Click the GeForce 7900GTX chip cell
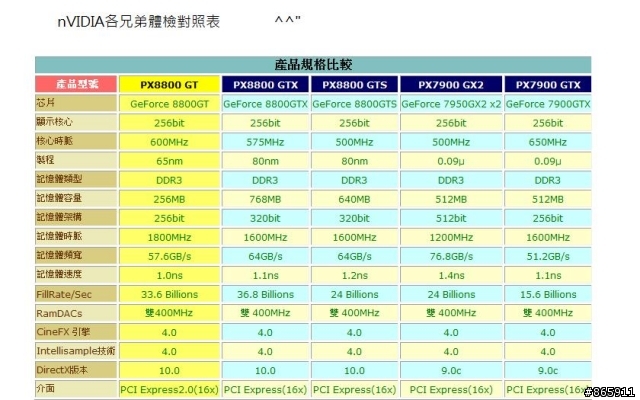Image resolution: width=640 pixels, height=400 pixels. 548,104
